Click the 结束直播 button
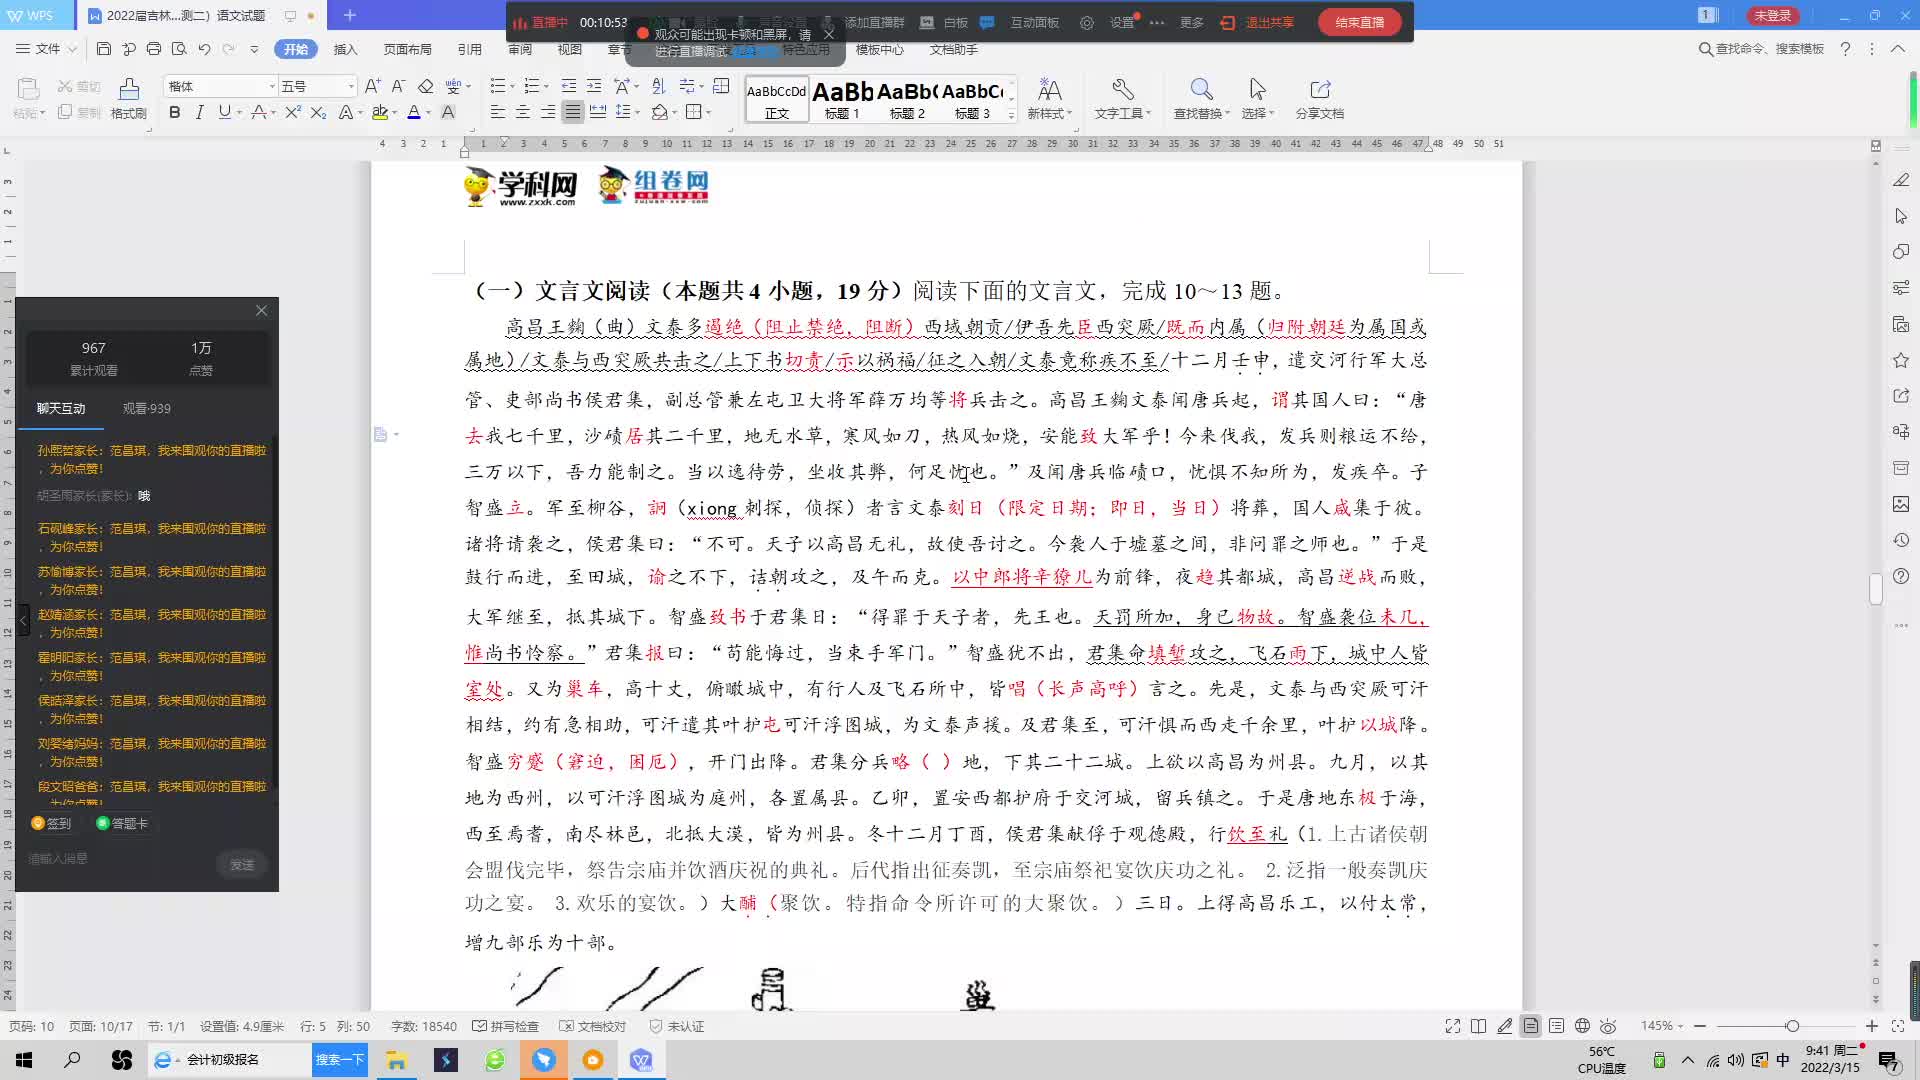 [x=1360, y=22]
